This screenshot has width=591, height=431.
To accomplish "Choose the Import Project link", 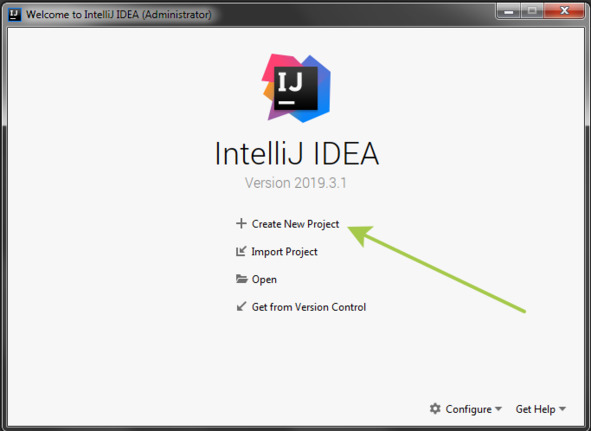I will click(x=285, y=252).
